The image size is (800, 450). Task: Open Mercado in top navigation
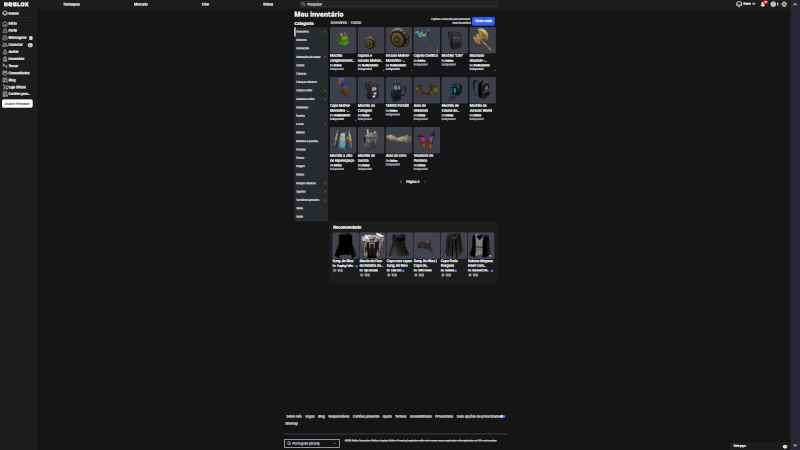[141, 4]
